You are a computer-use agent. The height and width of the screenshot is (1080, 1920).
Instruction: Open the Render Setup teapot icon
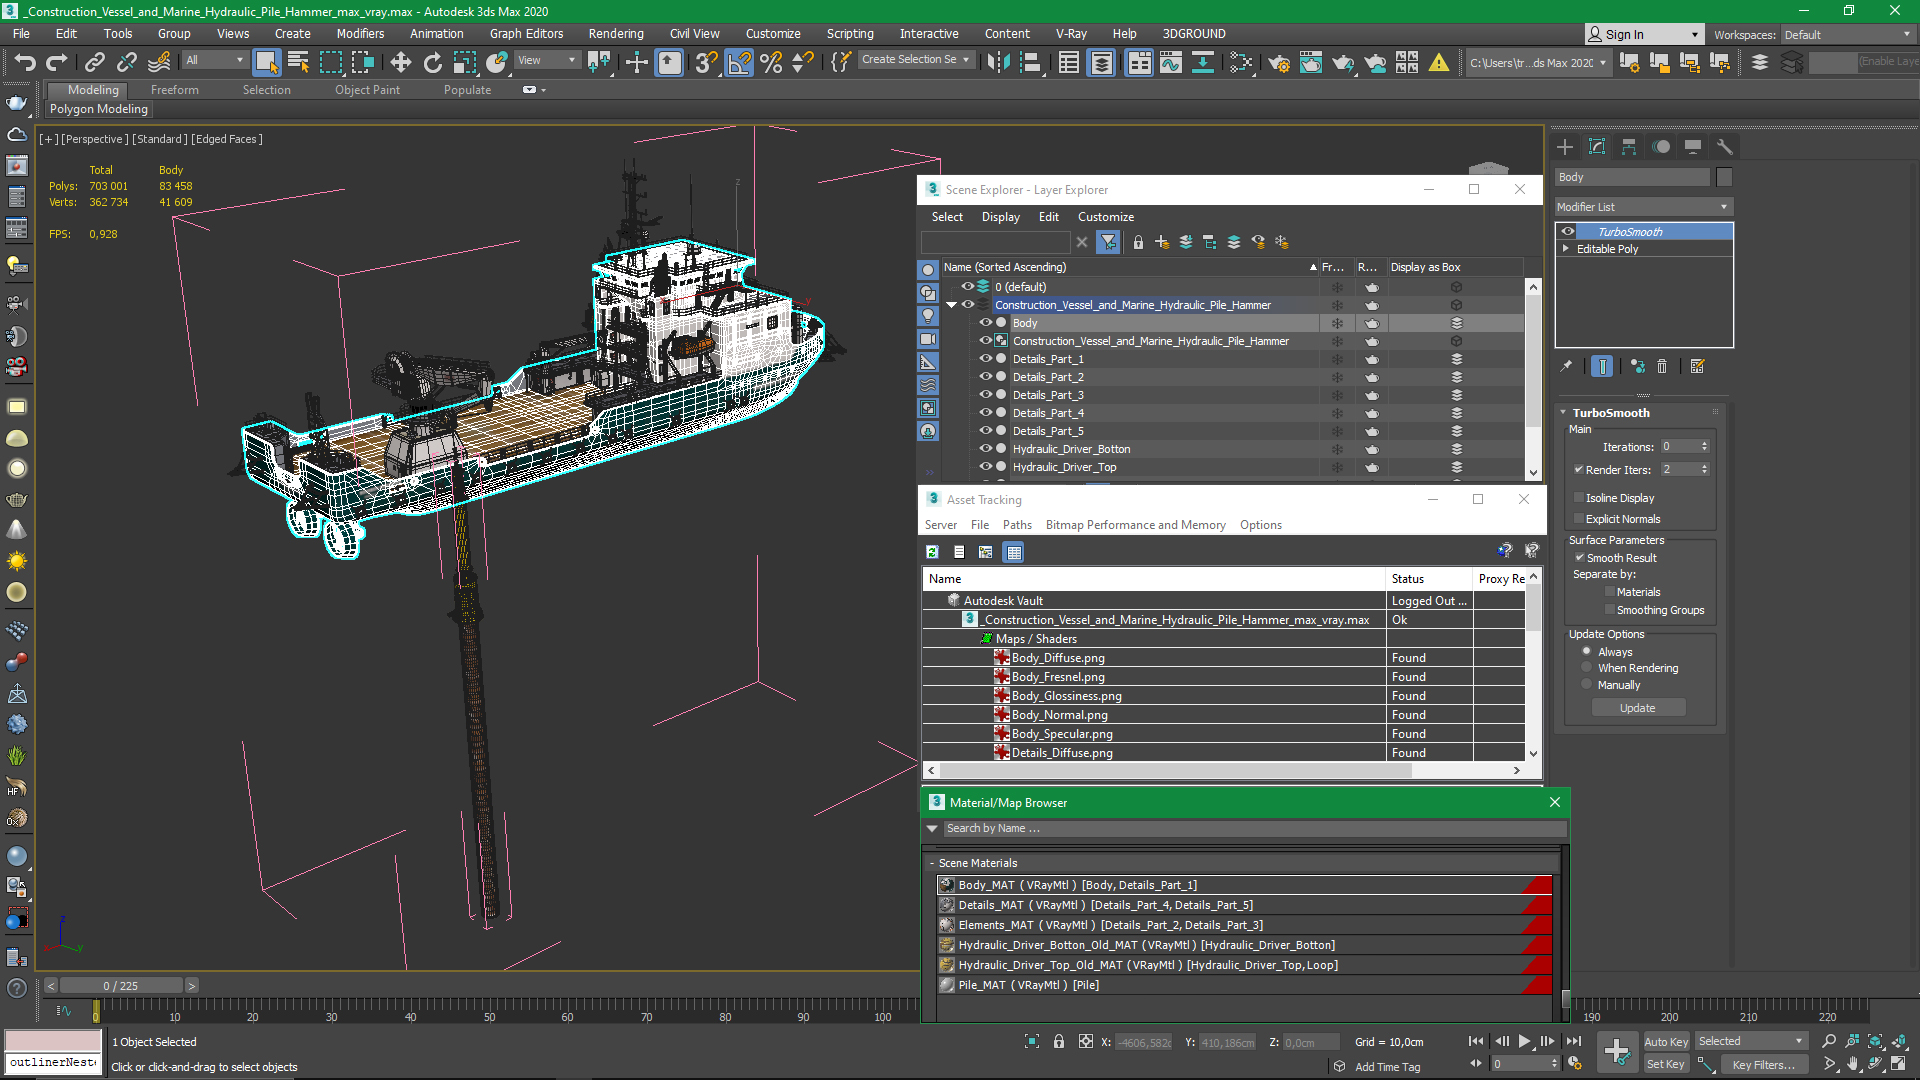coord(1278,62)
